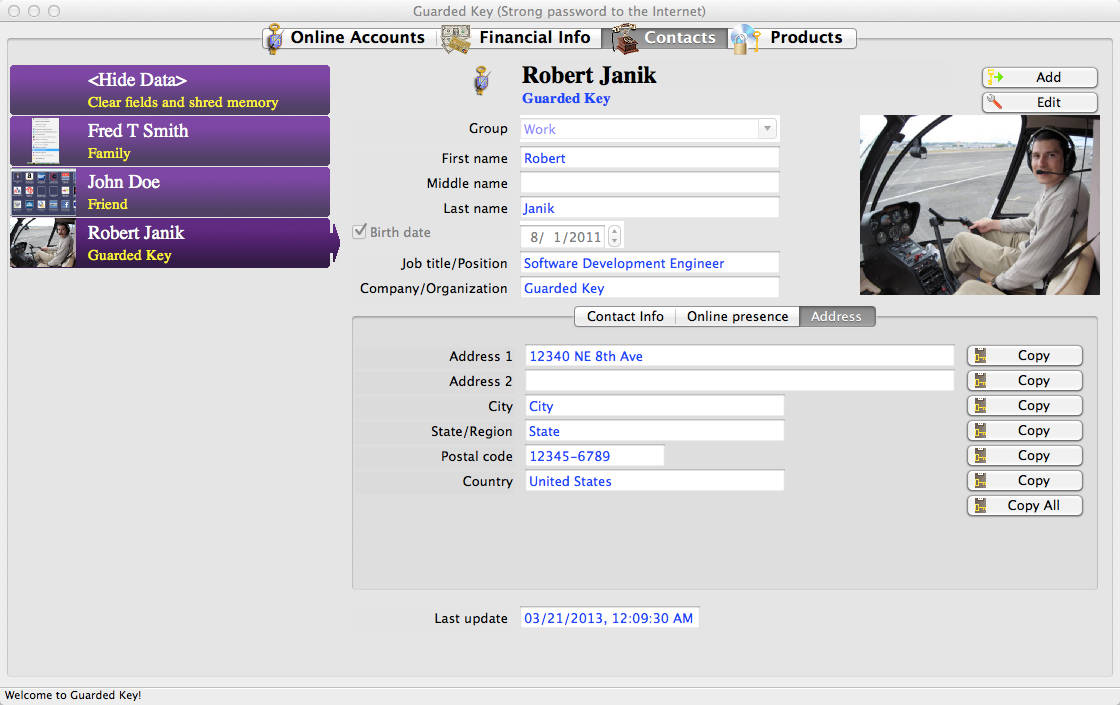This screenshot has height=705, width=1120.
Task: Click the icon on the City Copy button
Action: pos(981,406)
